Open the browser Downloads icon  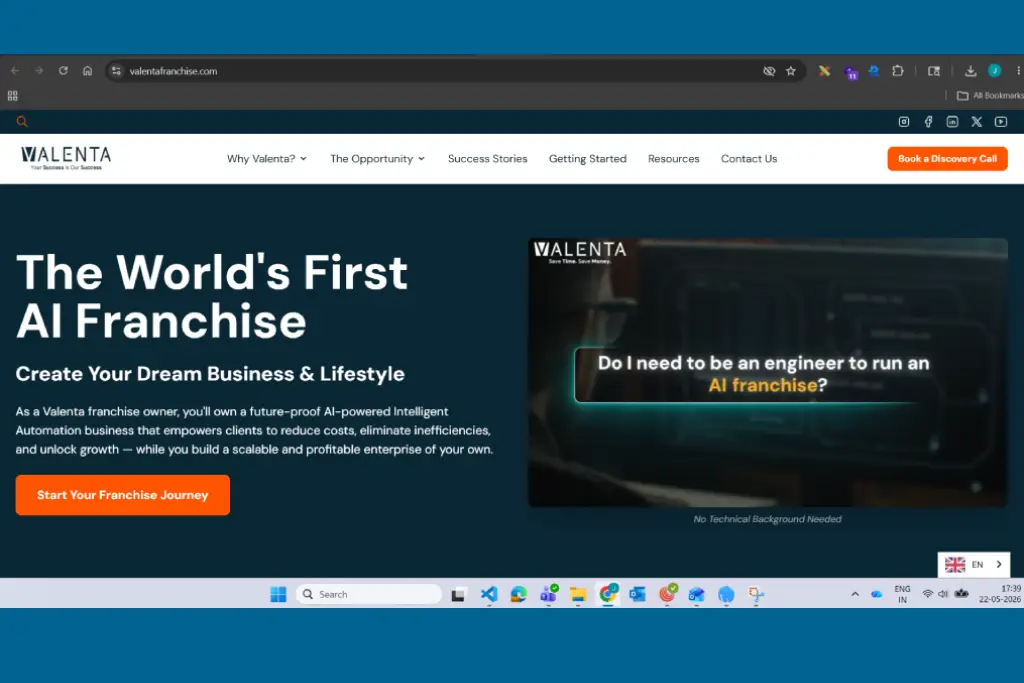tap(970, 71)
